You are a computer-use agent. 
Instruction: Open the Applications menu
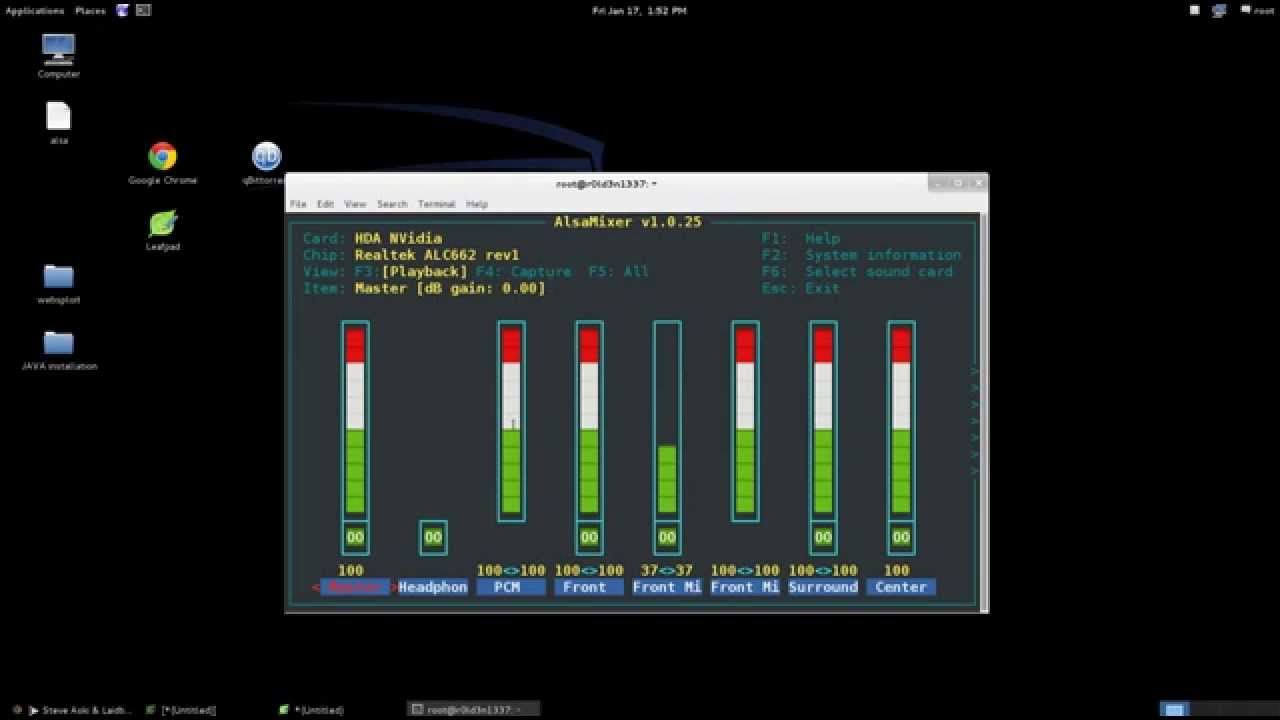[x=35, y=10]
